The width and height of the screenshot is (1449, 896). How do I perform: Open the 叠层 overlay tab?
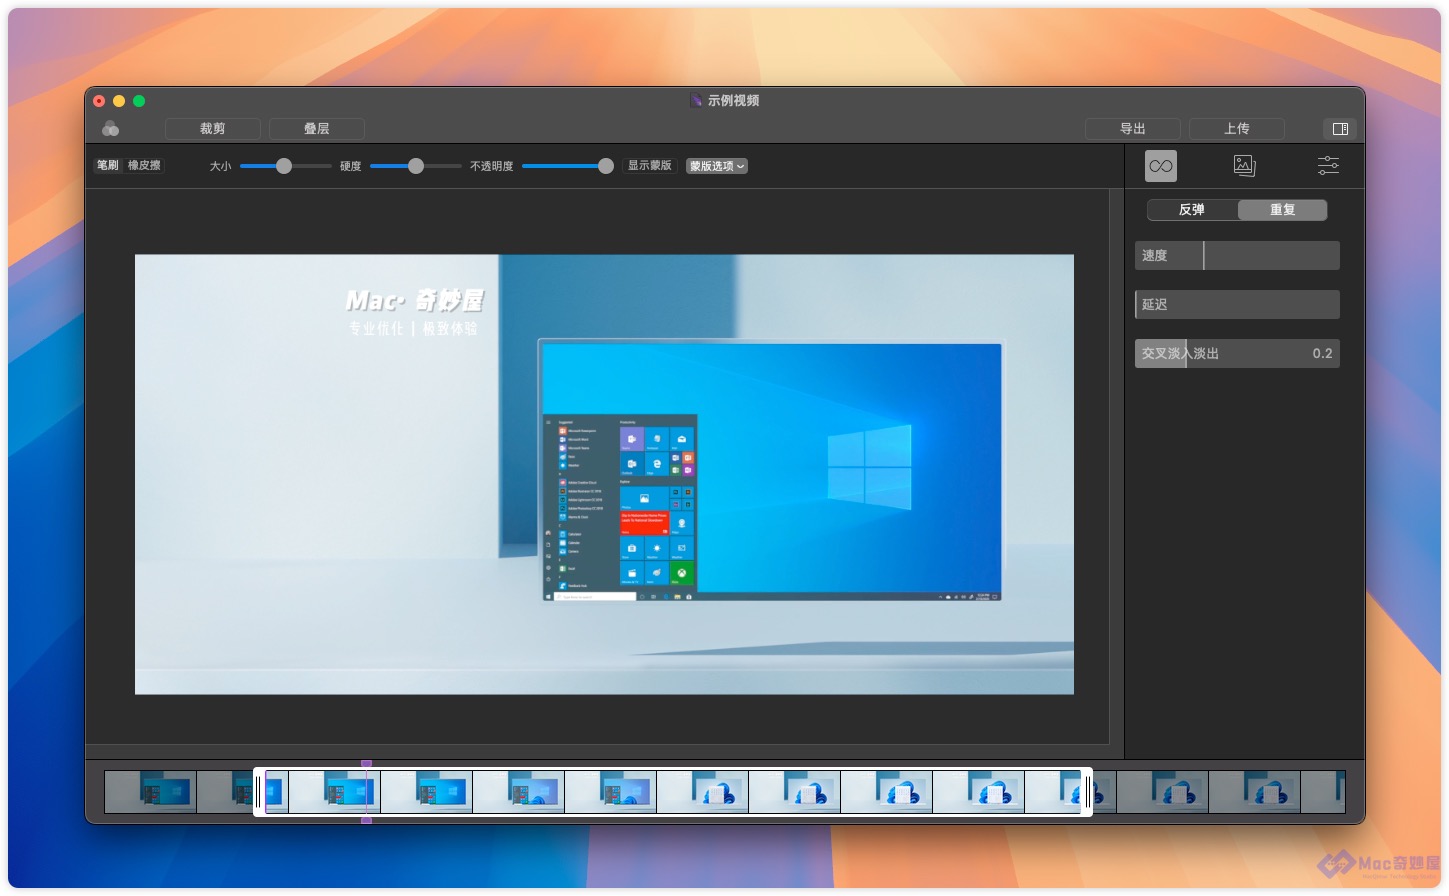317,129
